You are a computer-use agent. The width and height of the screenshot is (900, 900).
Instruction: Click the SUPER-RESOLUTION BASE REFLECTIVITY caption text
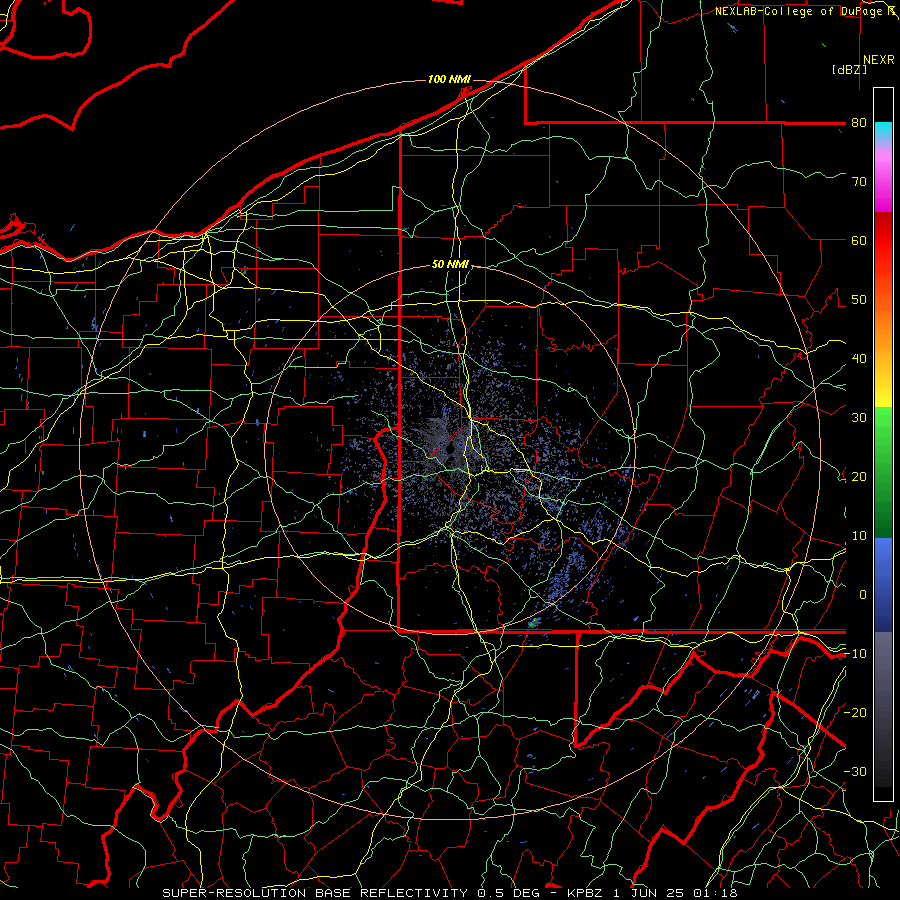pyautogui.click(x=315, y=893)
